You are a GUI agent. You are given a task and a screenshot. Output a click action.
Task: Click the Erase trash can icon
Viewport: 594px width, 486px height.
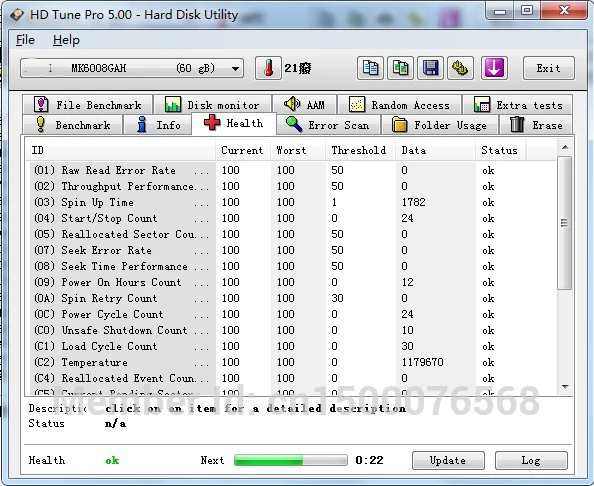pyautogui.click(x=517, y=124)
